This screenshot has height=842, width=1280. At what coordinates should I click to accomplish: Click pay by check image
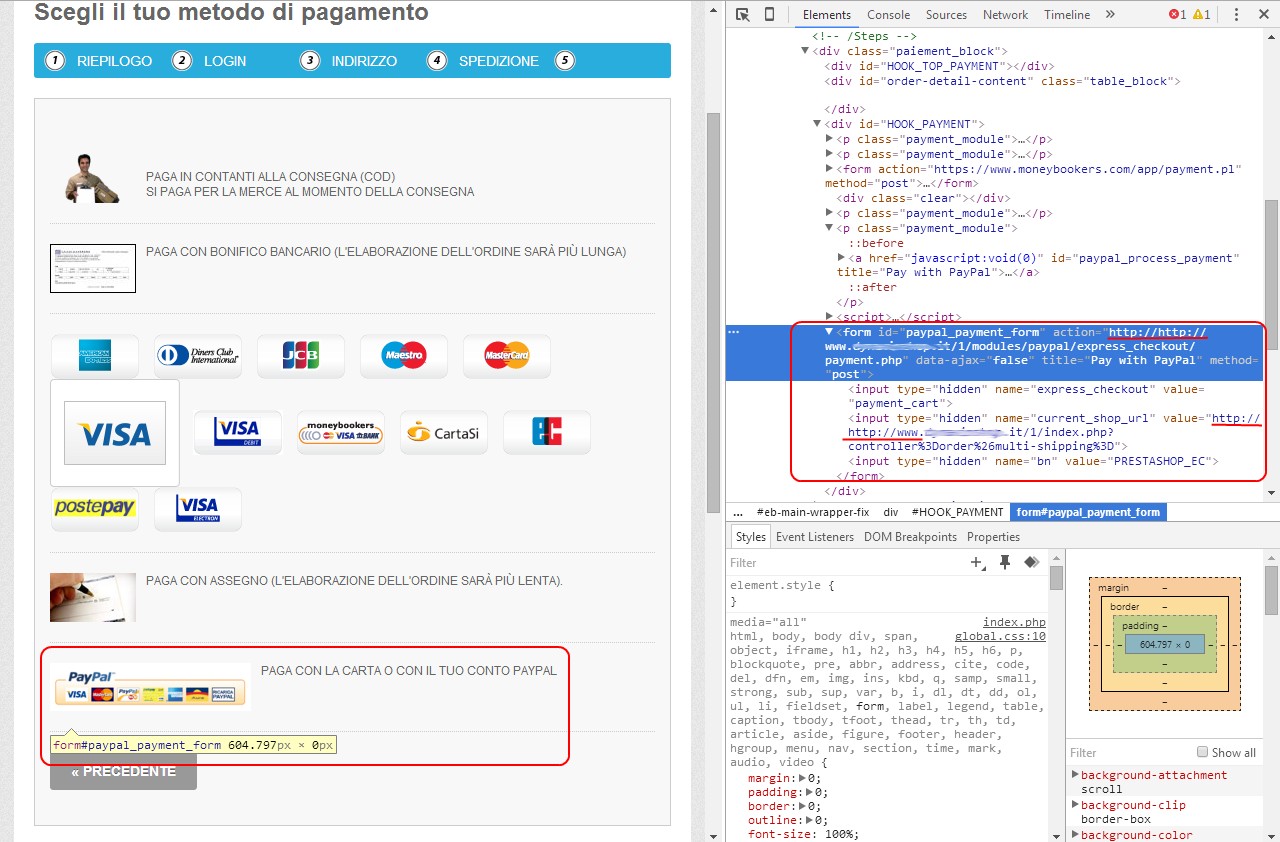point(93,597)
